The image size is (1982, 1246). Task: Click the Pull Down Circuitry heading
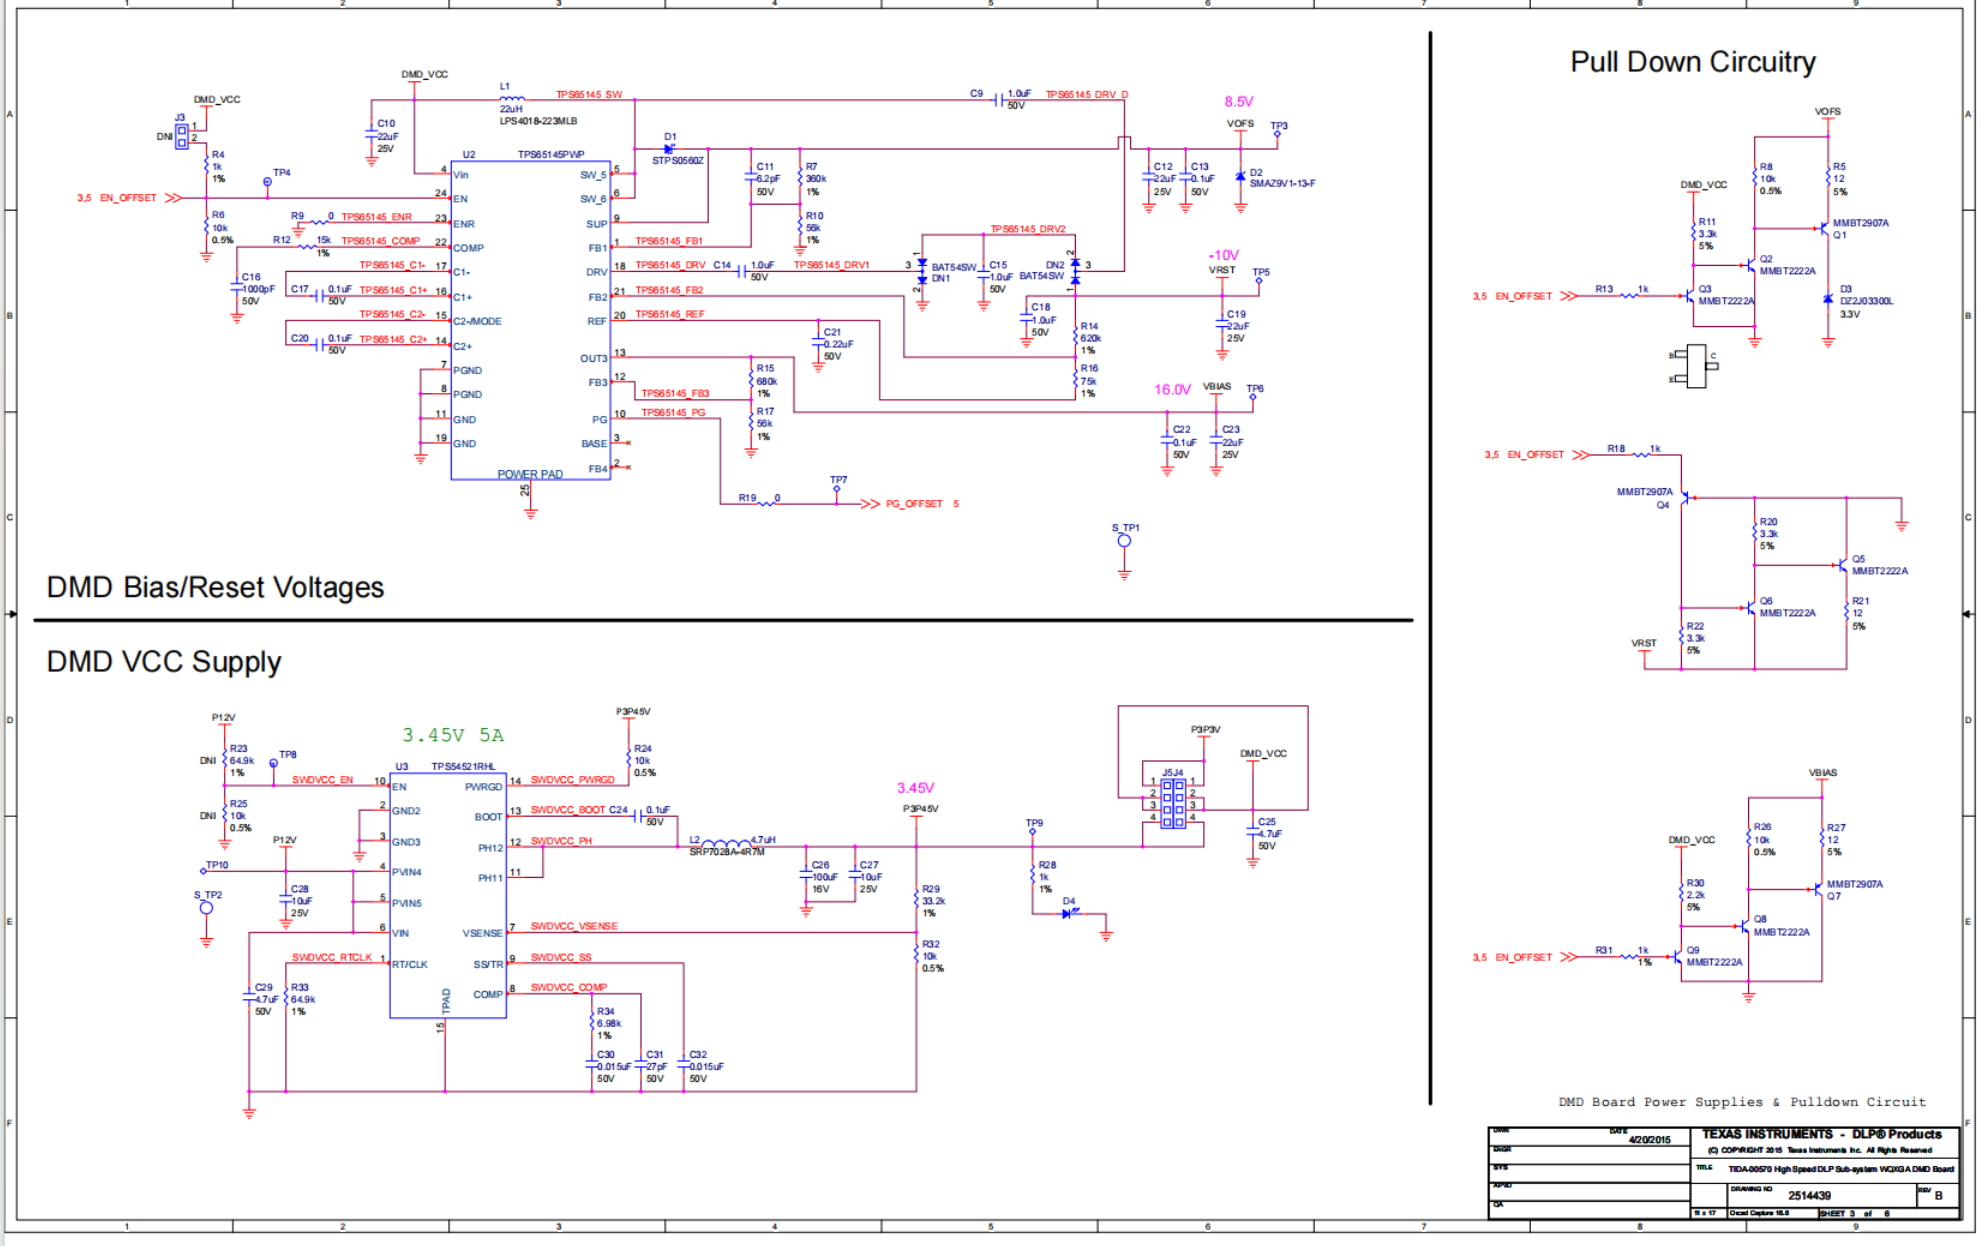[1692, 62]
